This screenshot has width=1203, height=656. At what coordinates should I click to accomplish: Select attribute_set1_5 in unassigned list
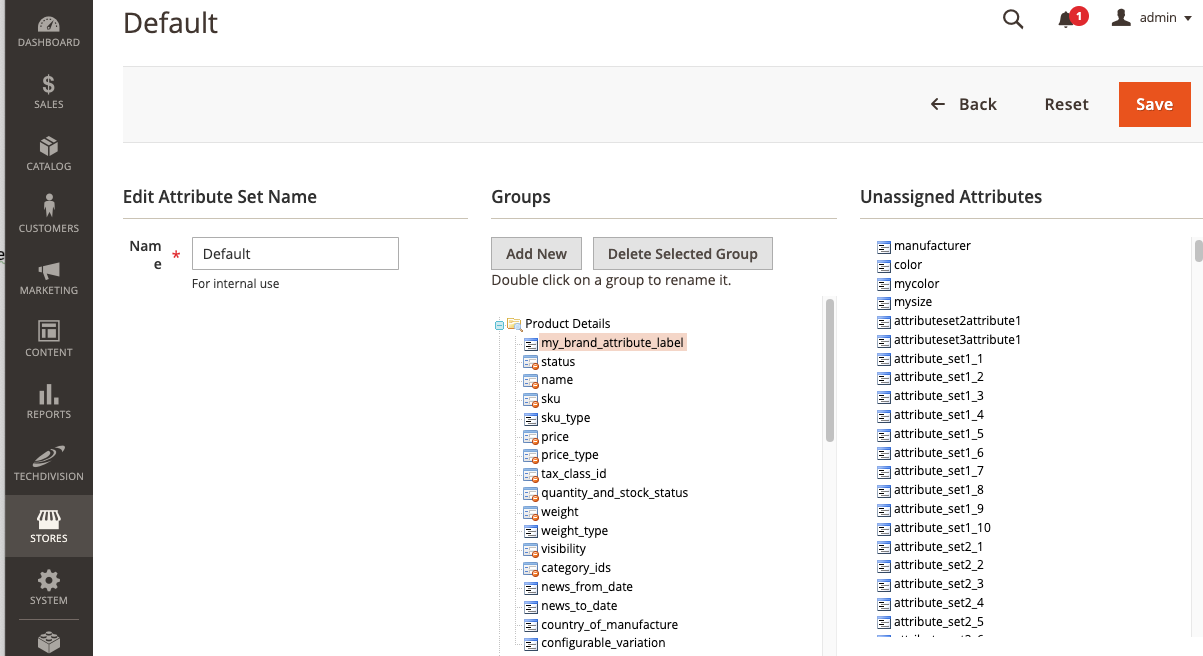(938, 434)
